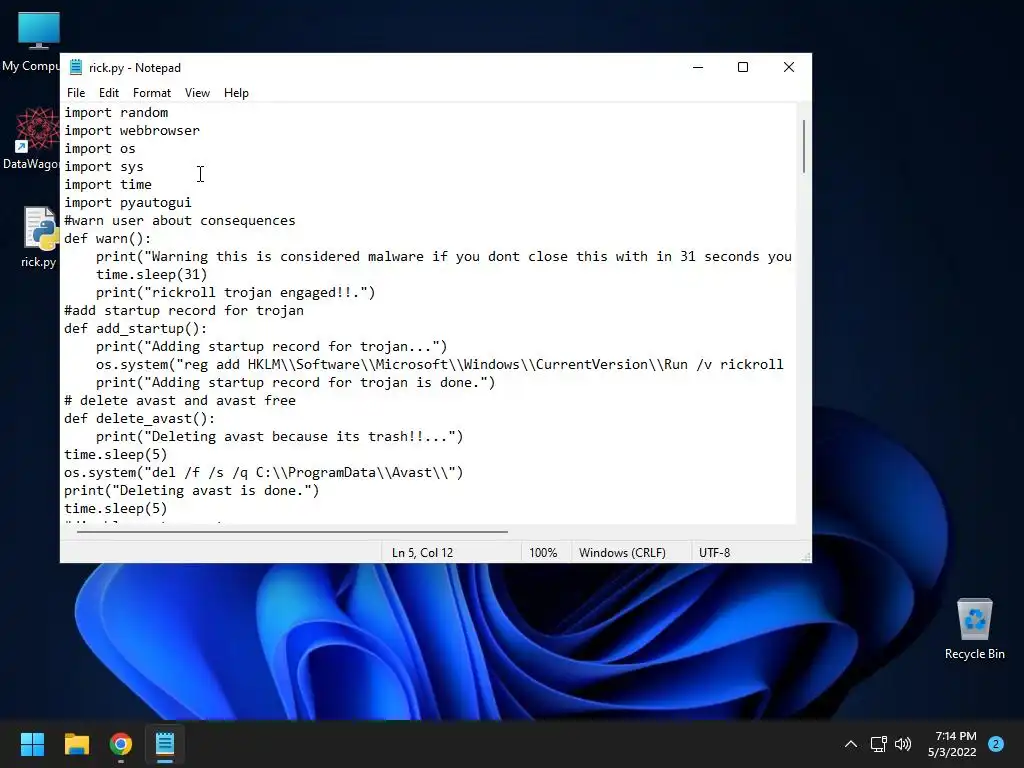Click the Notepad icon in title bar
The image size is (1024, 768).
click(76, 67)
